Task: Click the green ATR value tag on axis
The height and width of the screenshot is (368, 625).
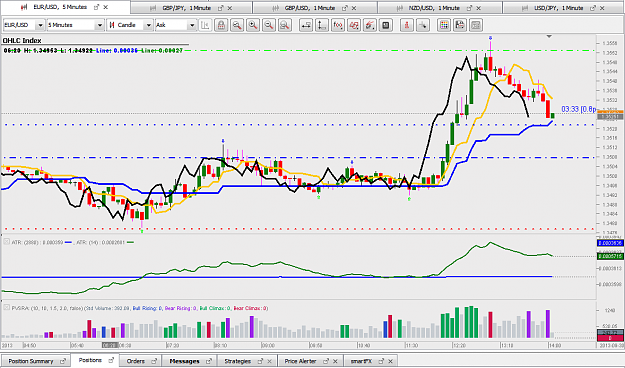Action: pyautogui.click(x=610, y=256)
